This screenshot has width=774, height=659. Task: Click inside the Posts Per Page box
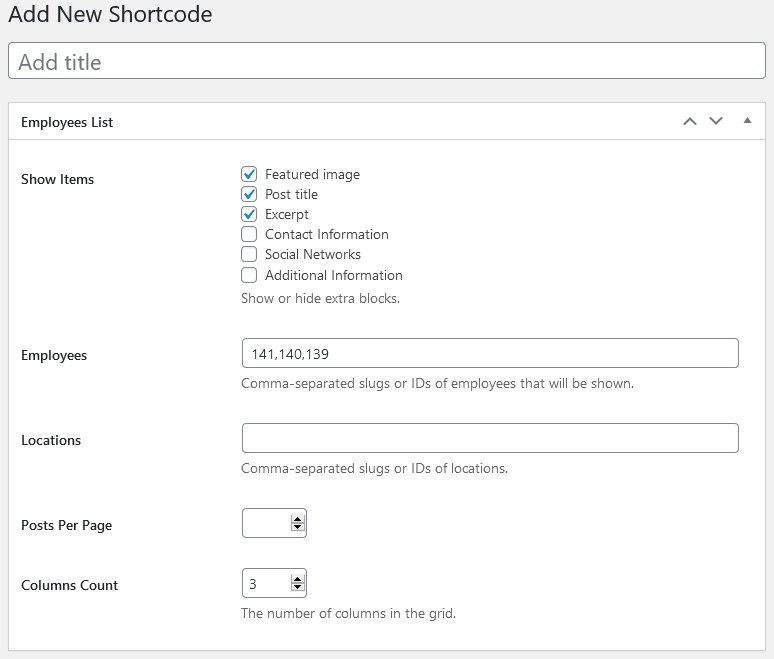[267, 523]
